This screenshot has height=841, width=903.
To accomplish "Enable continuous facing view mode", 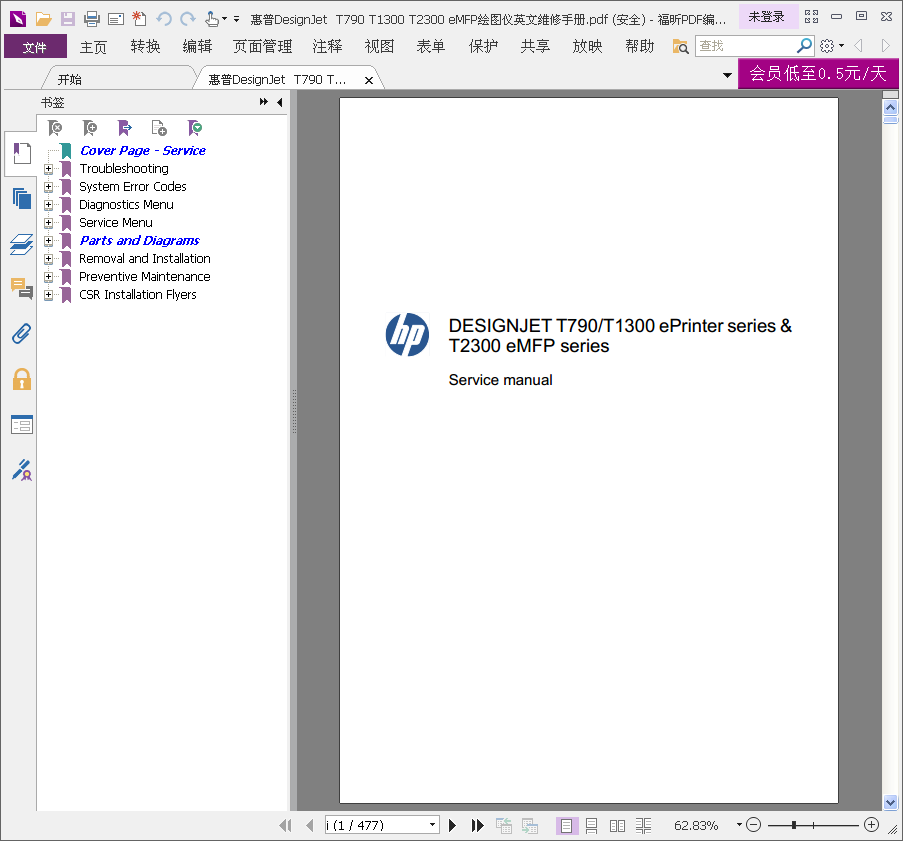I will pos(643,826).
